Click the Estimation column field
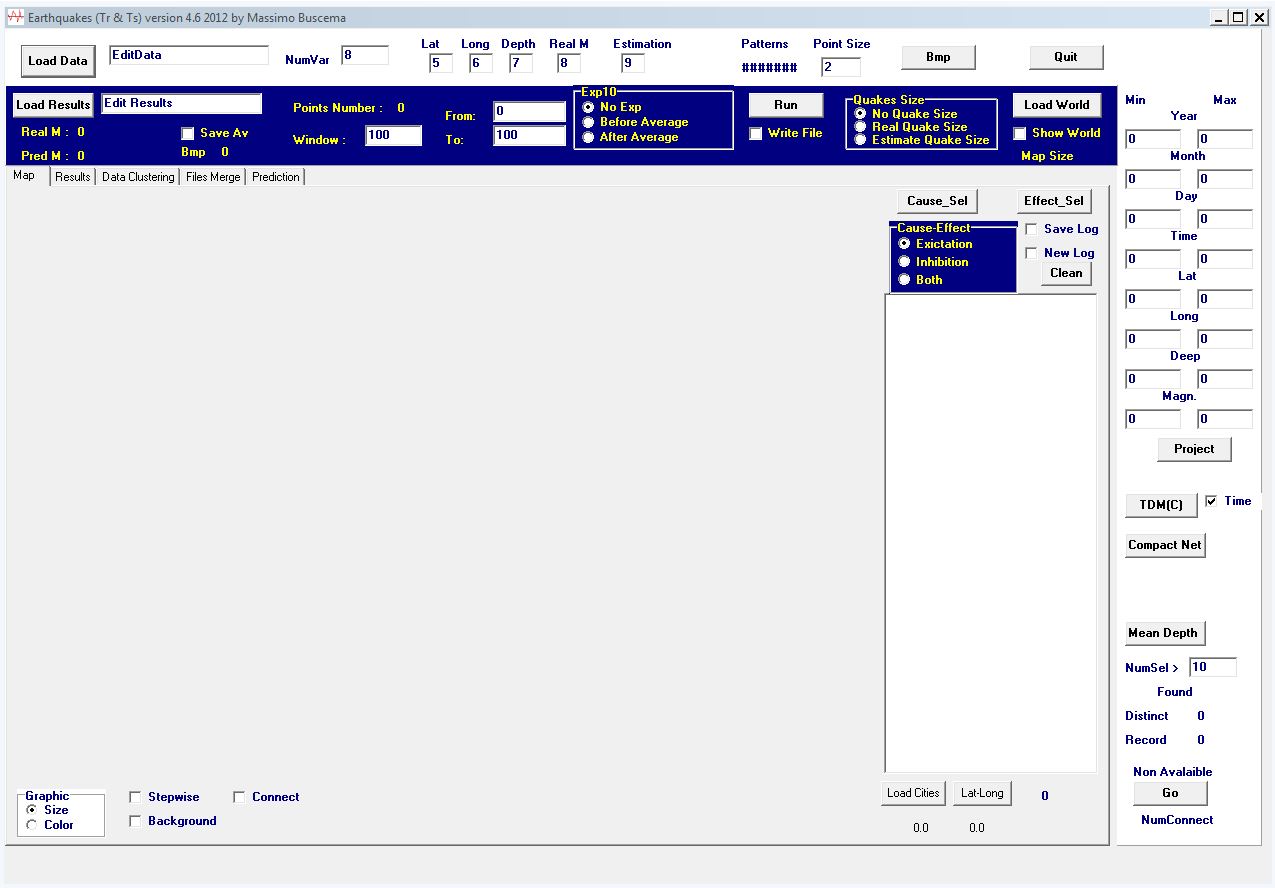The width and height of the screenshot is (1275, 888). 633,64
